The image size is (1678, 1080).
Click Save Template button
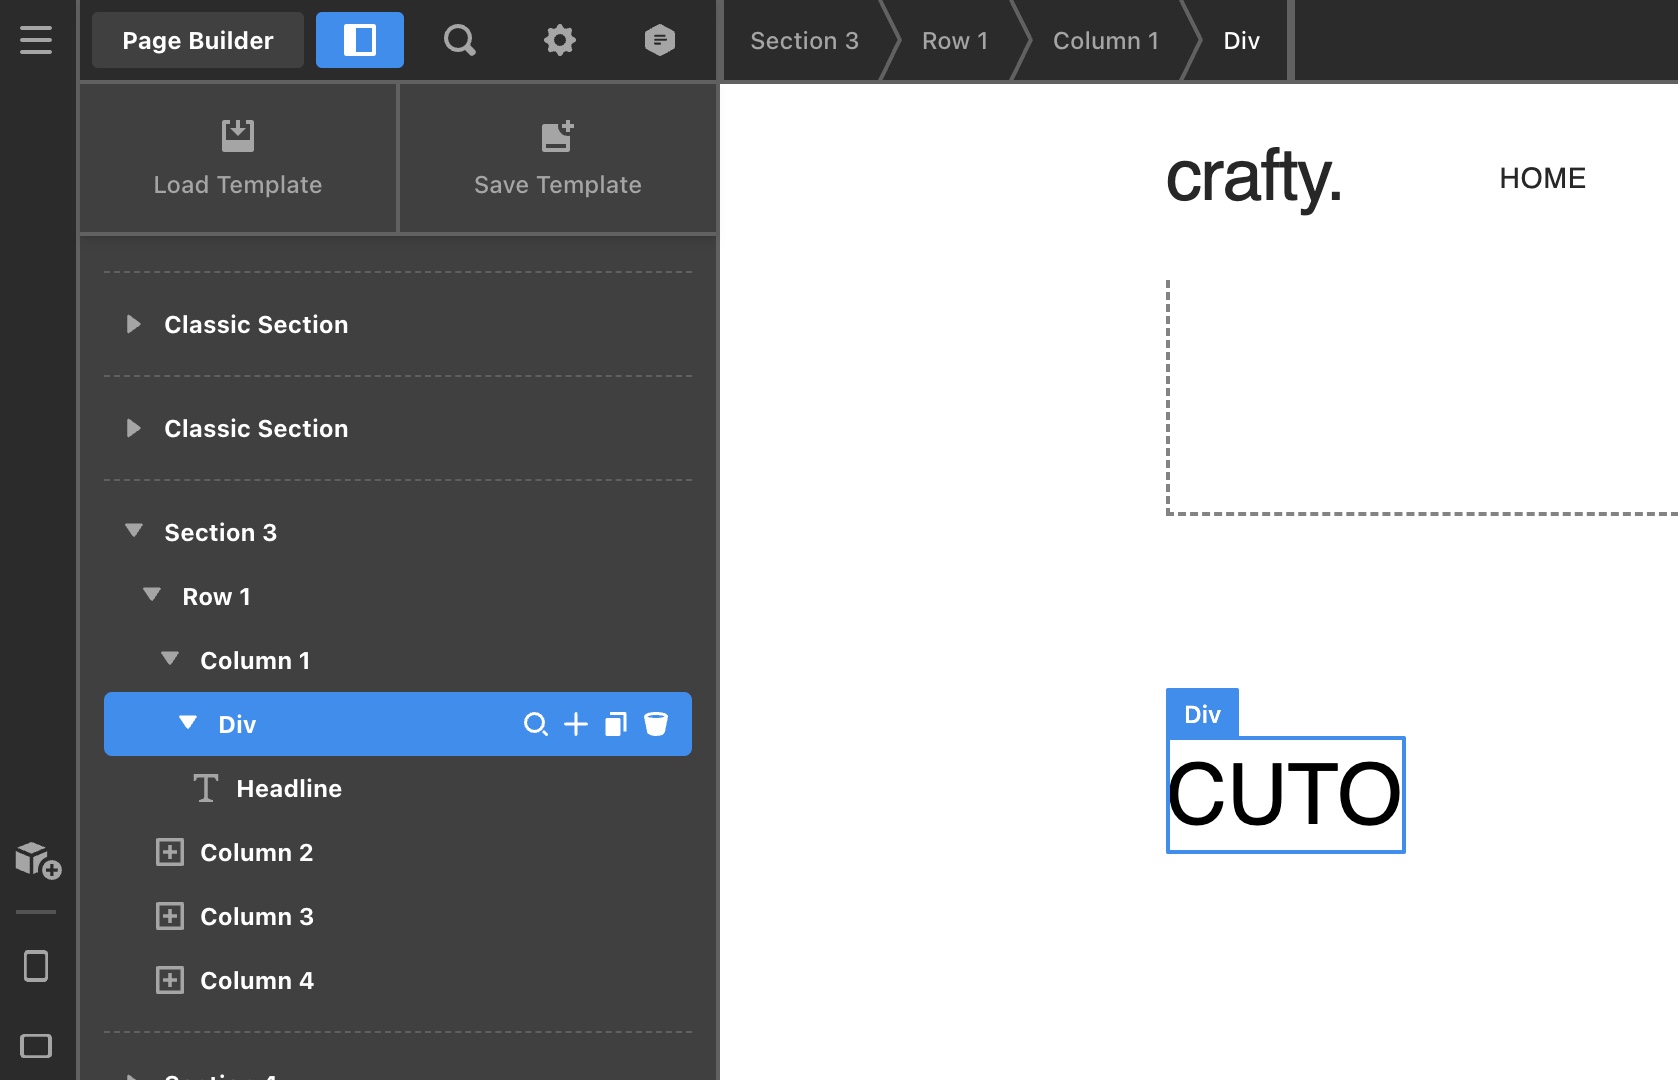point(557,158)
